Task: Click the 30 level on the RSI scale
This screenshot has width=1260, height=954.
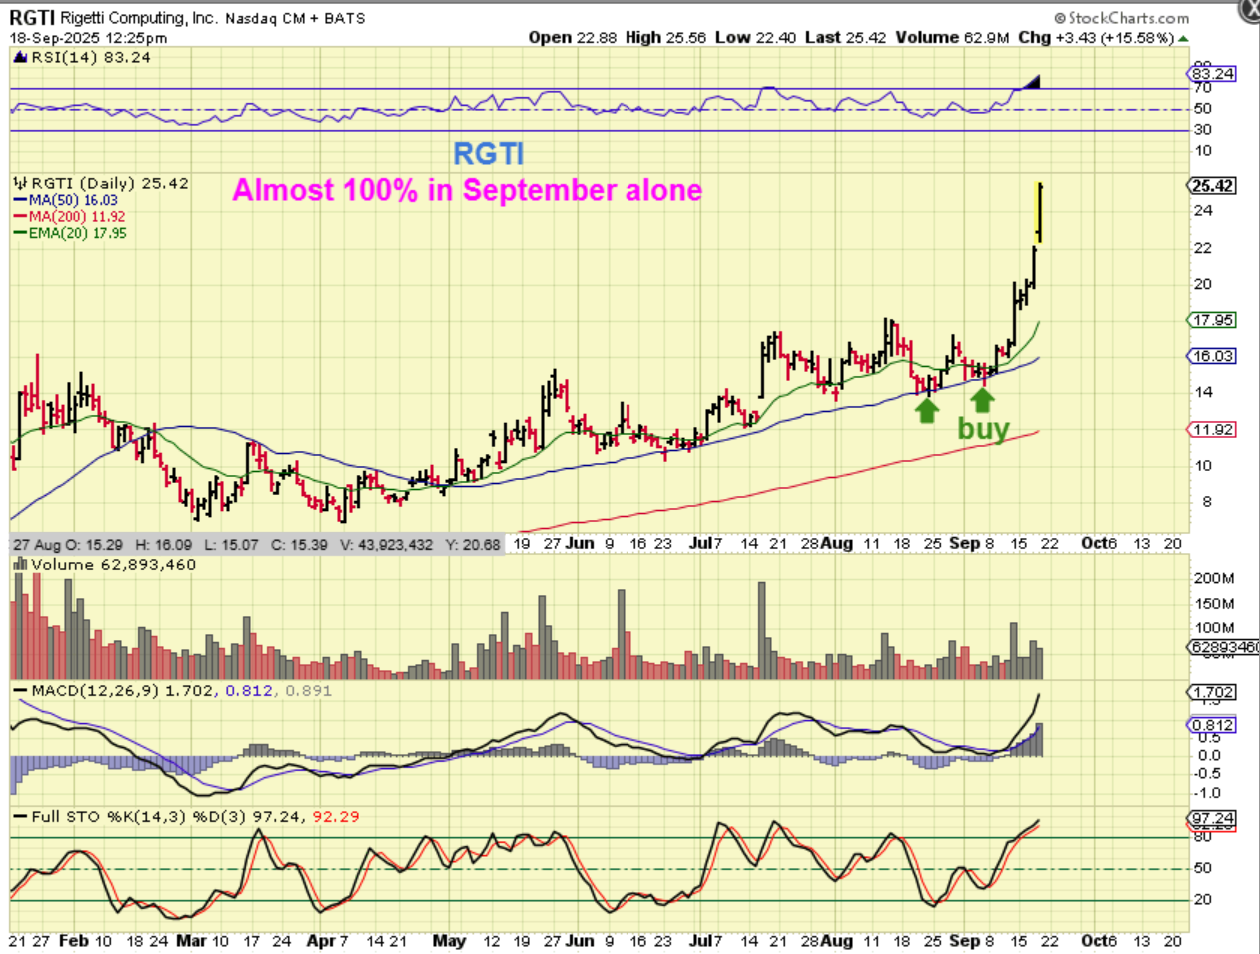Action: 1201,130
